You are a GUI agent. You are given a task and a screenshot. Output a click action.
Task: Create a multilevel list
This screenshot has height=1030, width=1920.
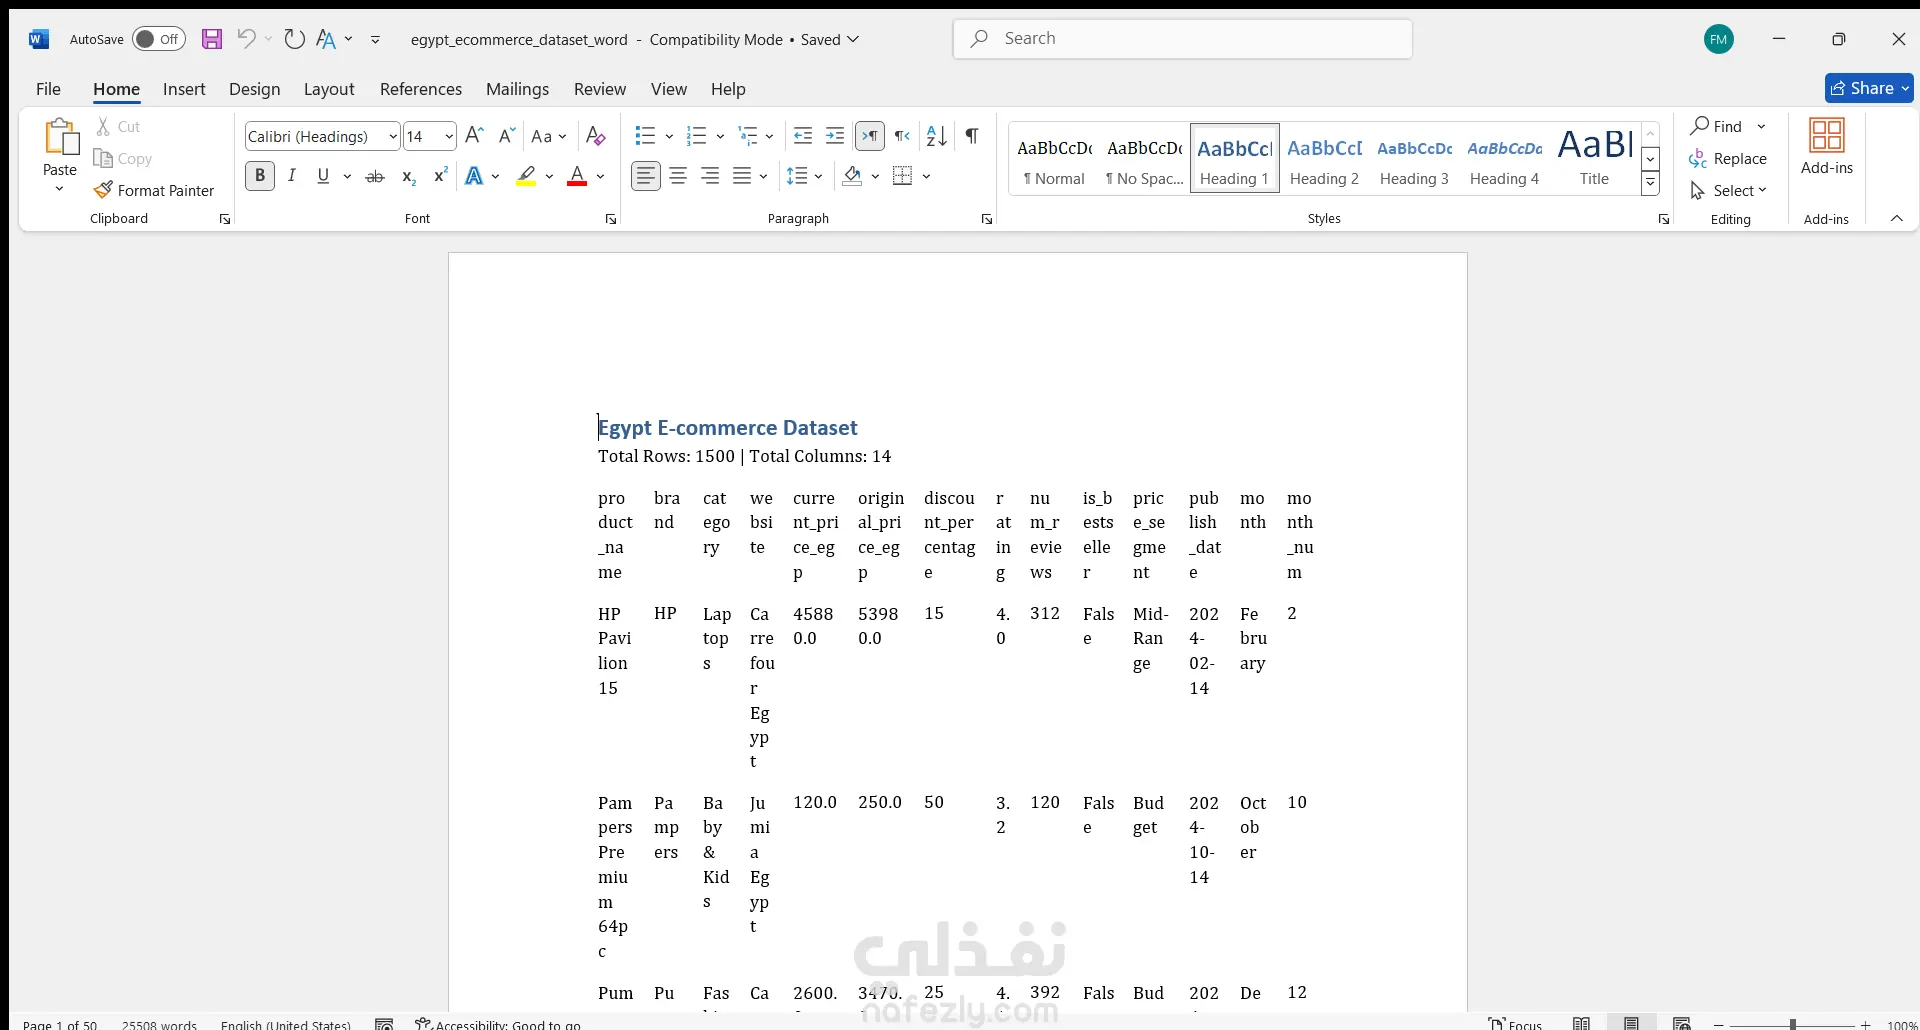pos(748,136)
